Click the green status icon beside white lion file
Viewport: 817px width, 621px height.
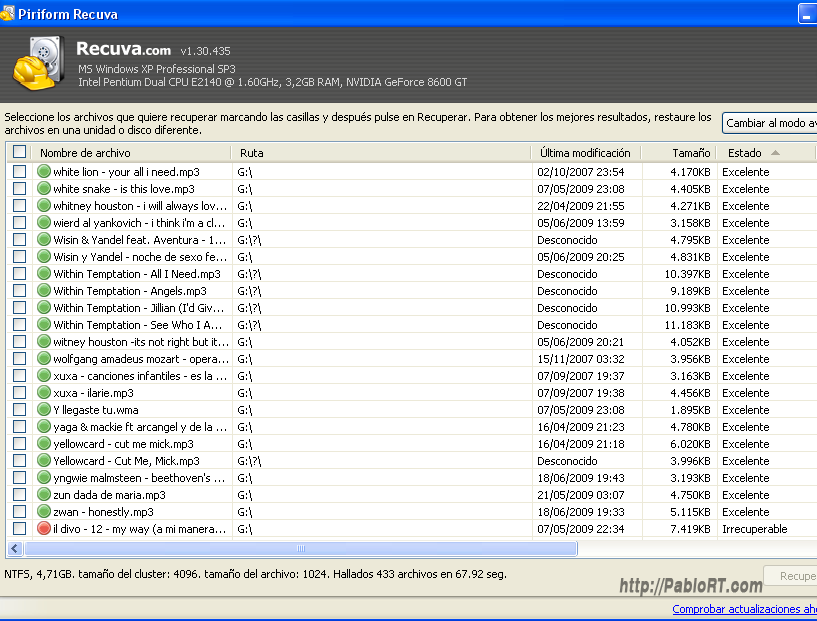point(44,172)
